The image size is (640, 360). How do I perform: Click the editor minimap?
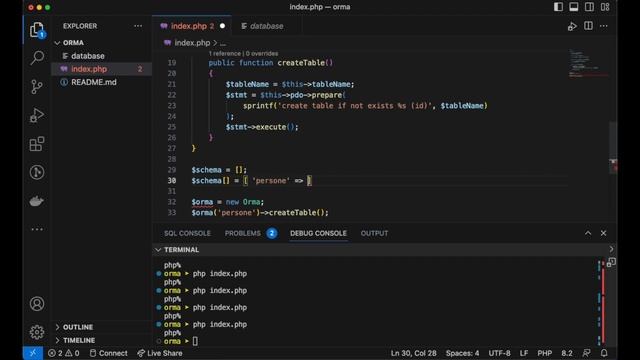point(588,64)
